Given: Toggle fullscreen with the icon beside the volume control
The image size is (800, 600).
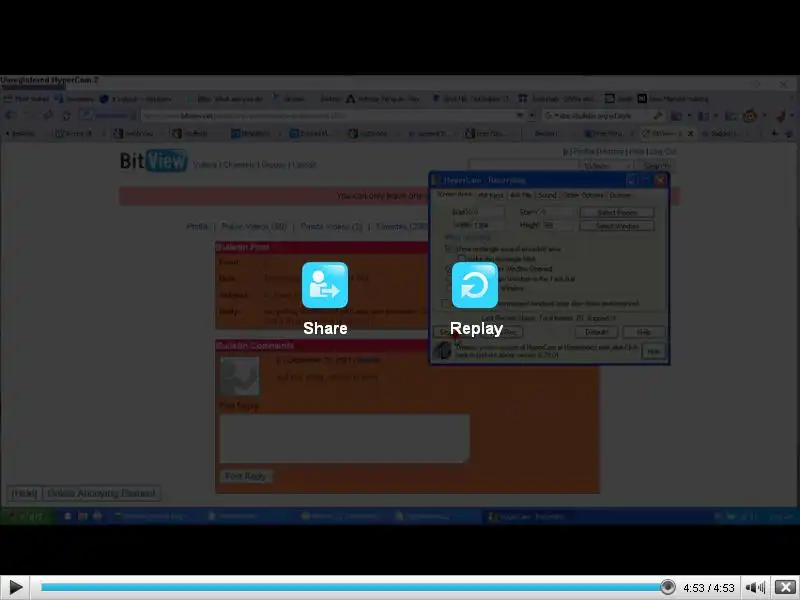Looking at the screenshot, I should (786, 587).
